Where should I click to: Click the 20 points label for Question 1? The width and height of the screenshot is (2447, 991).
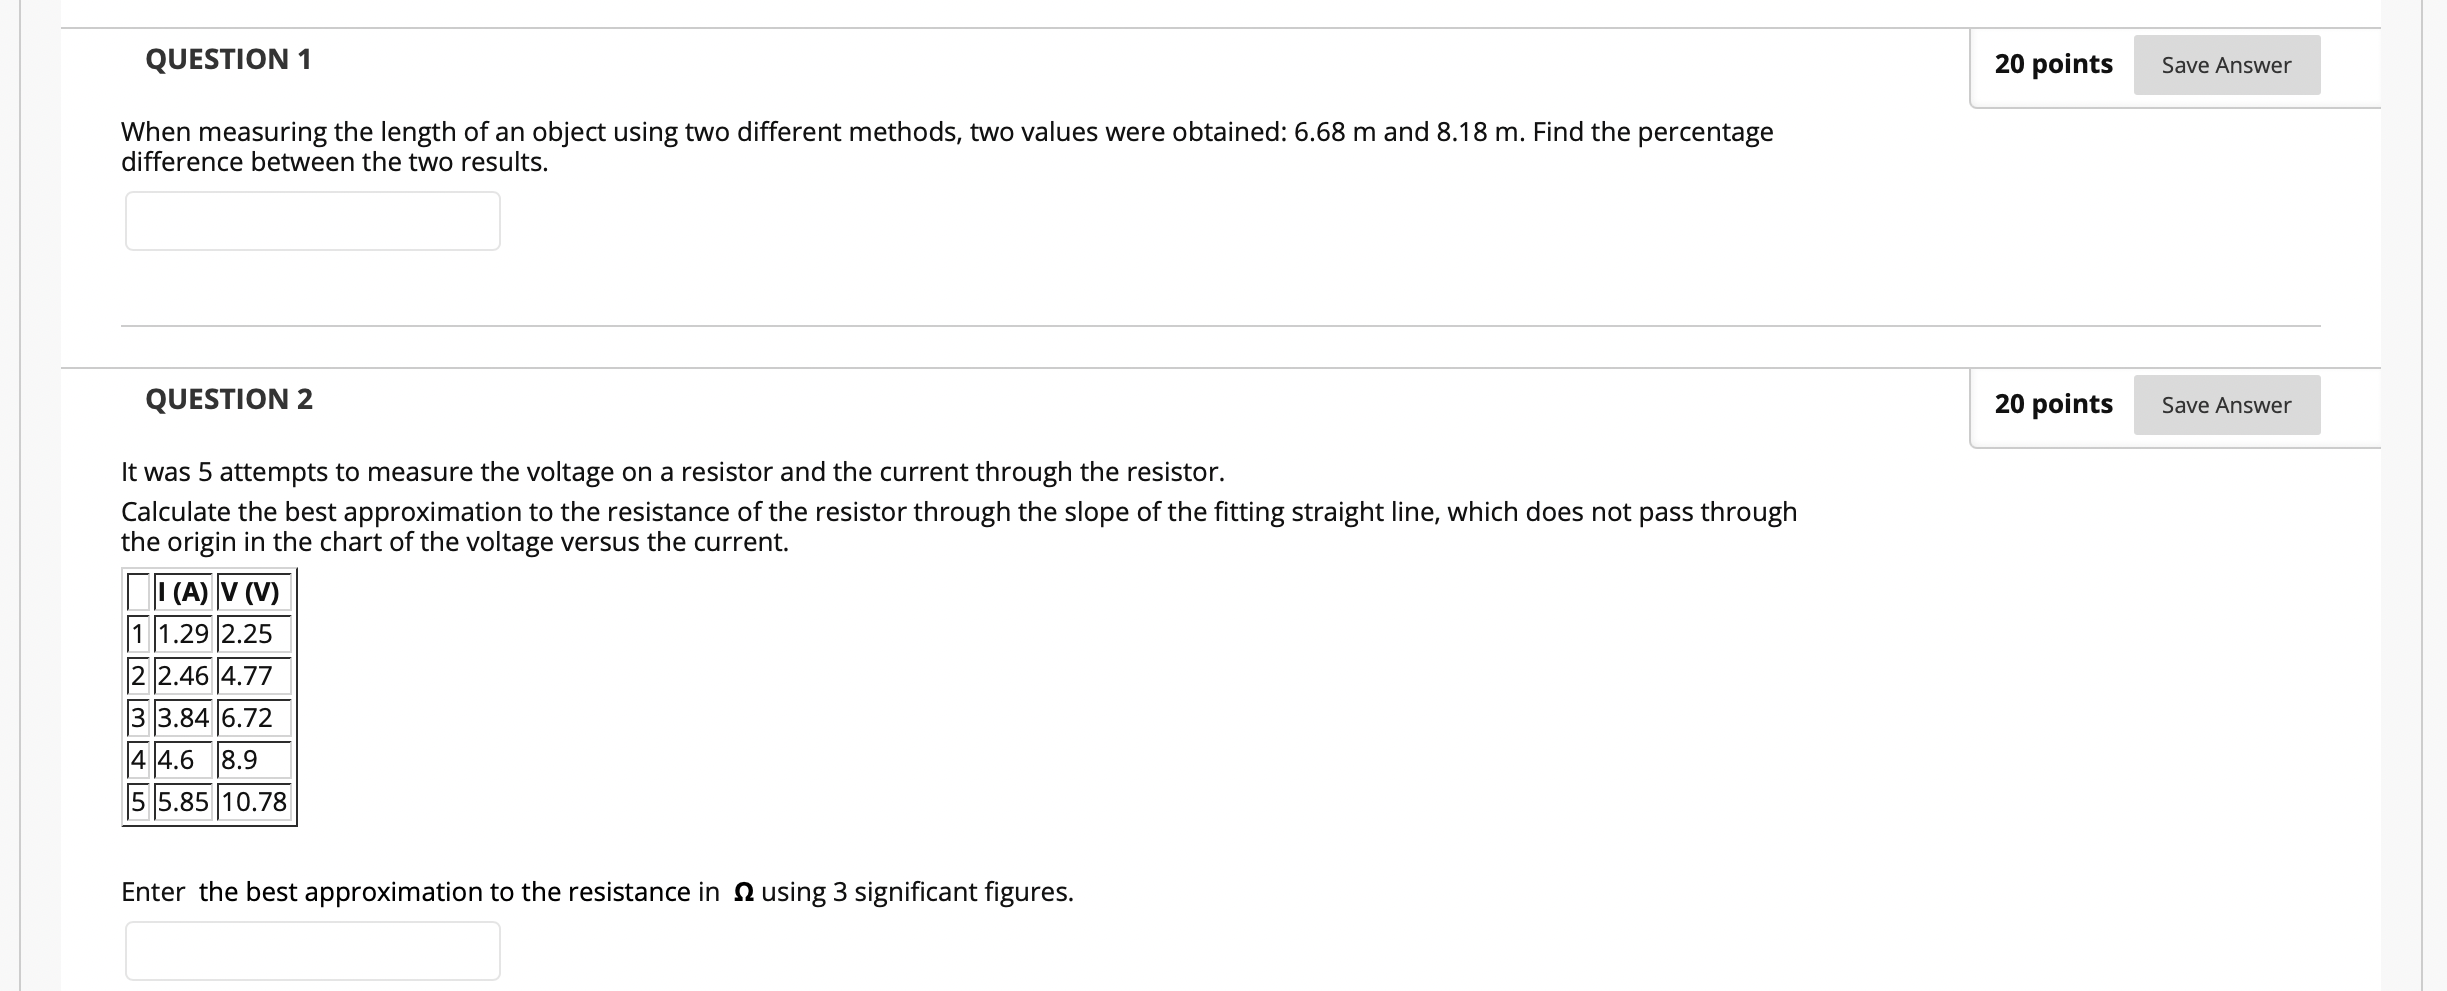pos(2052,63)
